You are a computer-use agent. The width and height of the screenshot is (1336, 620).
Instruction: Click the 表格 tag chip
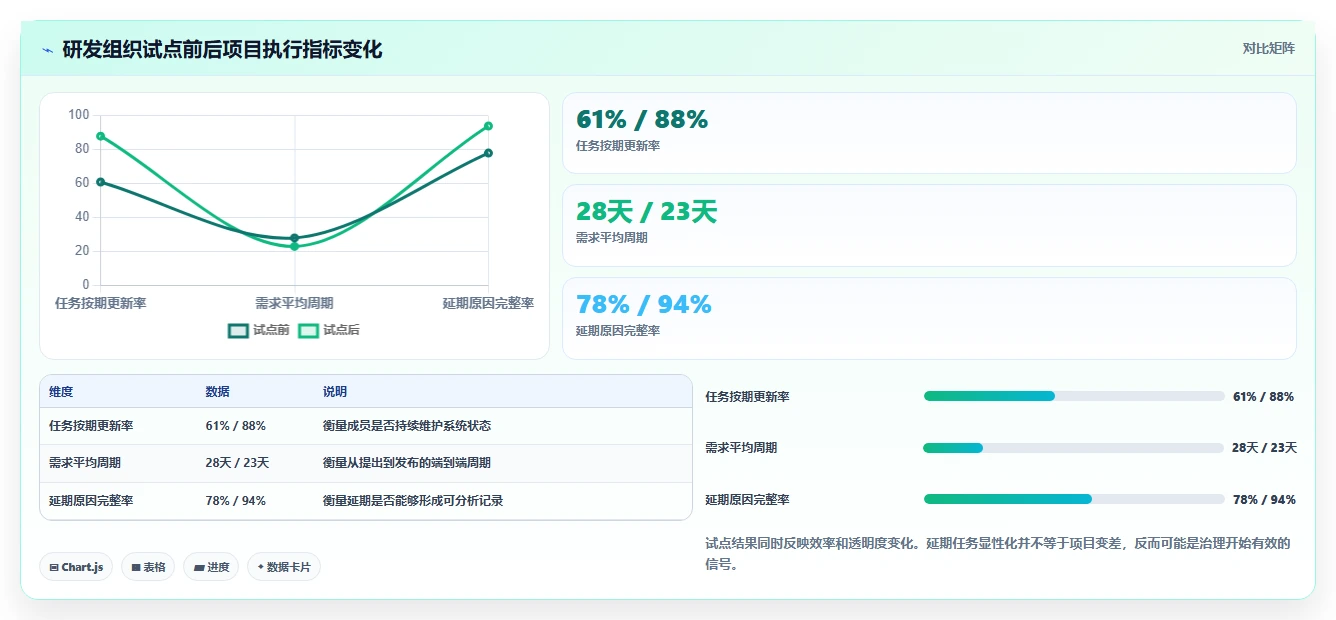(x=148, y=567)
